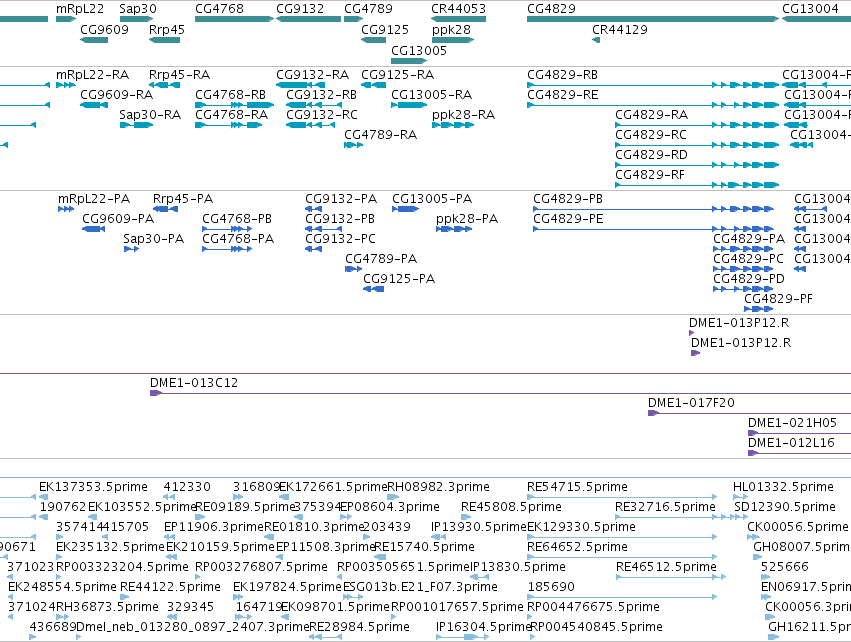
Task: Select the CG9125 gene label
Action: tap(385, 29)
